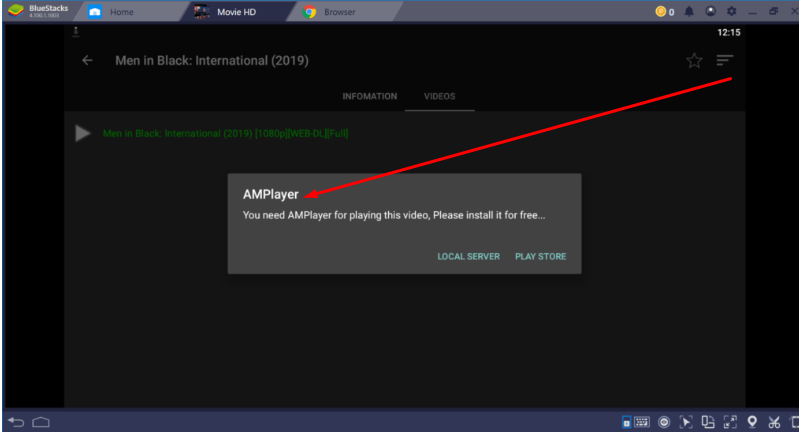Open the set location pin icon
The width and height of the screenshot is (799, 432).
[752, 422]
